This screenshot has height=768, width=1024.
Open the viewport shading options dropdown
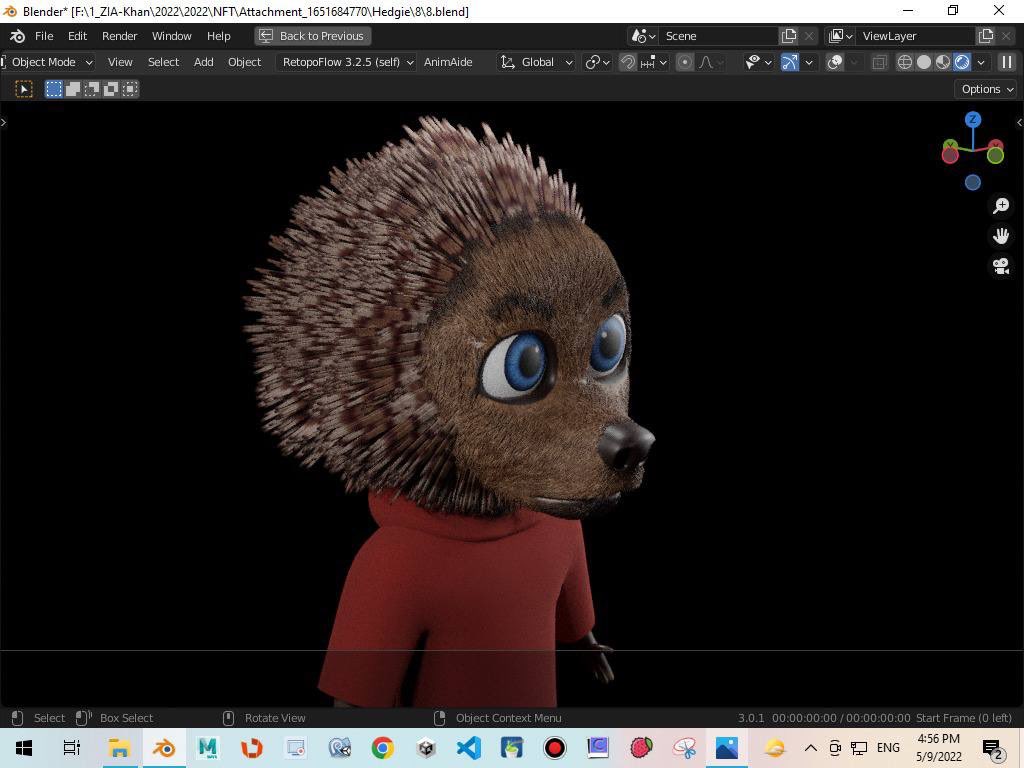click(x=981, y=62)
